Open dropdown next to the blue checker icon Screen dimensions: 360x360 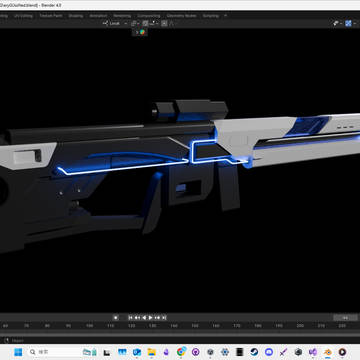pos(356,23)
